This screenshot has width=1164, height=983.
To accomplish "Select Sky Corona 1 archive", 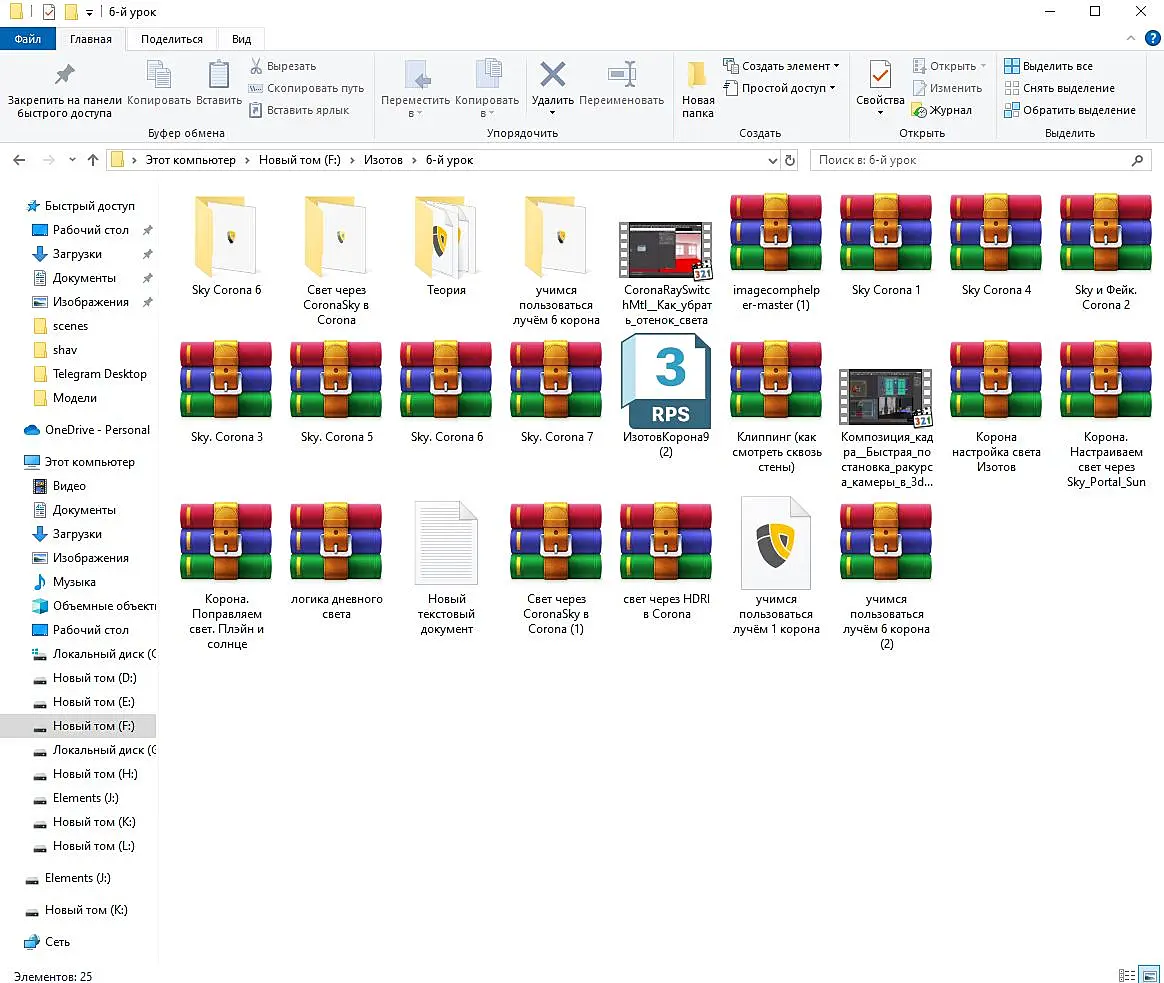I will (x=886, y=245).
